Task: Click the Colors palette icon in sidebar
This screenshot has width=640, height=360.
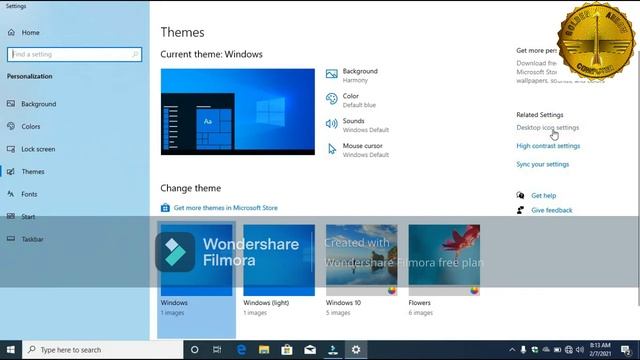Action: coord(11,126)
